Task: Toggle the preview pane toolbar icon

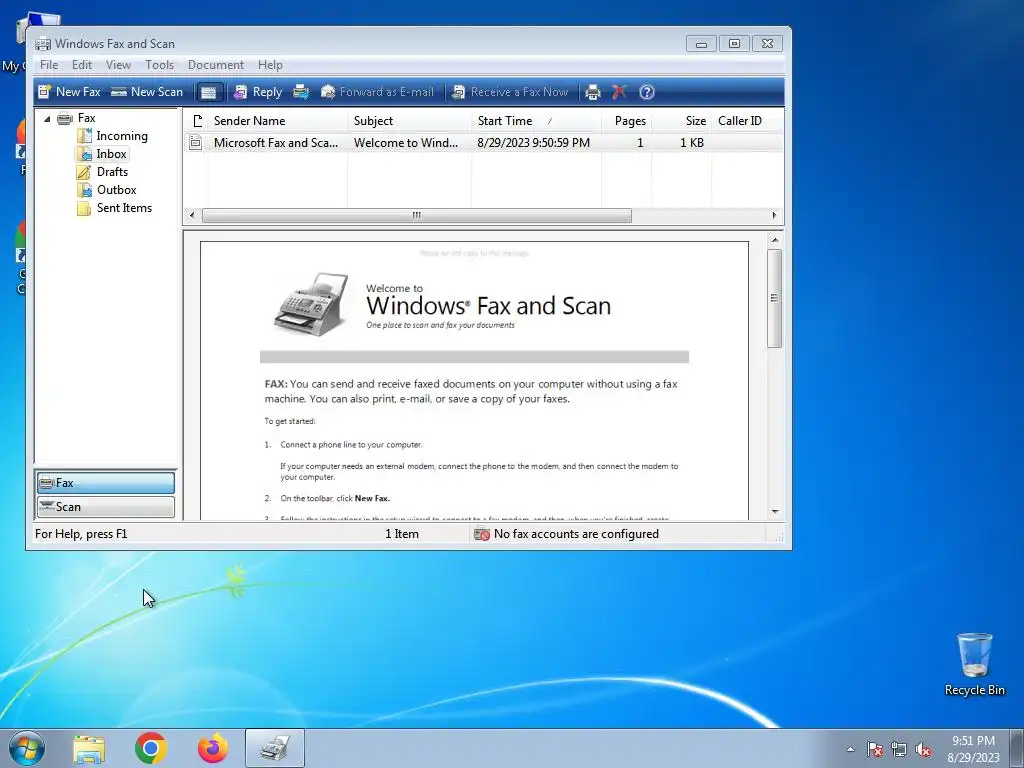Action: pyautogui.click(x=208, y=92)
